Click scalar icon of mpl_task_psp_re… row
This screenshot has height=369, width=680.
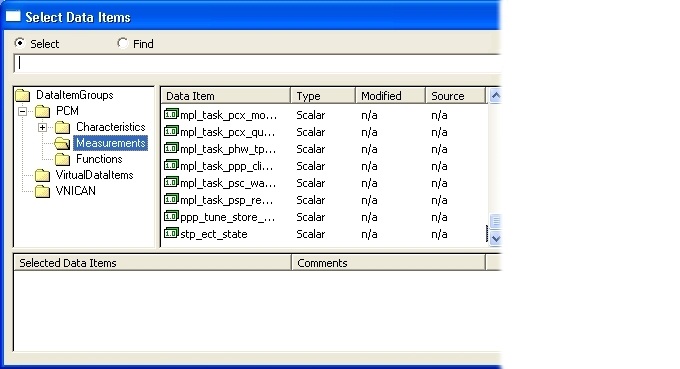pos(171,199)
